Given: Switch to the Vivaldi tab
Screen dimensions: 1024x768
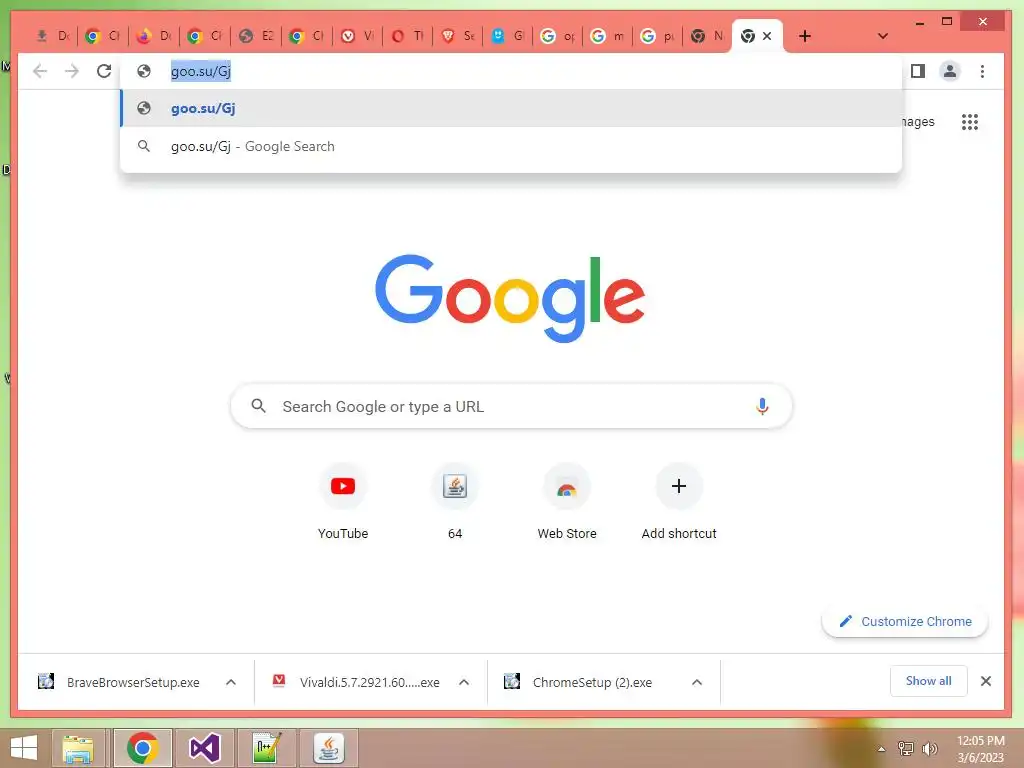Looking at the screenshot, I should [359, 36].
